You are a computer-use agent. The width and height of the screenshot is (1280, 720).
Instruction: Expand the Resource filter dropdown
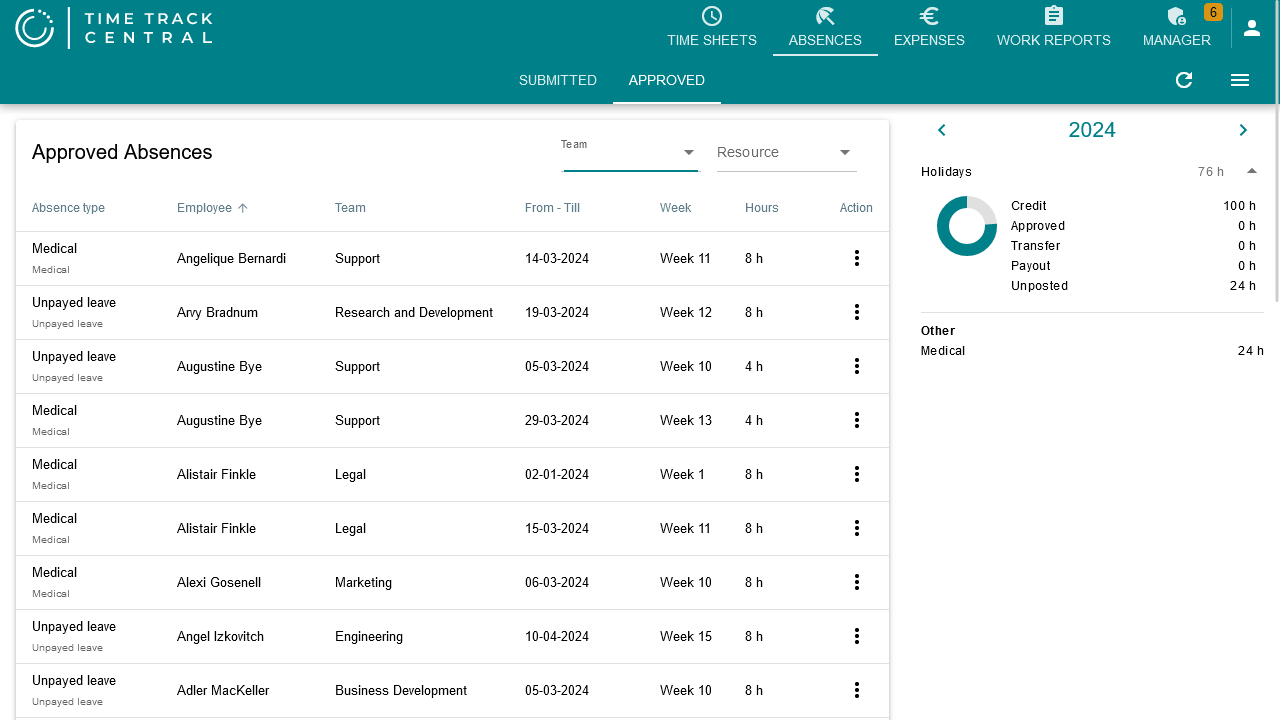tap(845, 152)
